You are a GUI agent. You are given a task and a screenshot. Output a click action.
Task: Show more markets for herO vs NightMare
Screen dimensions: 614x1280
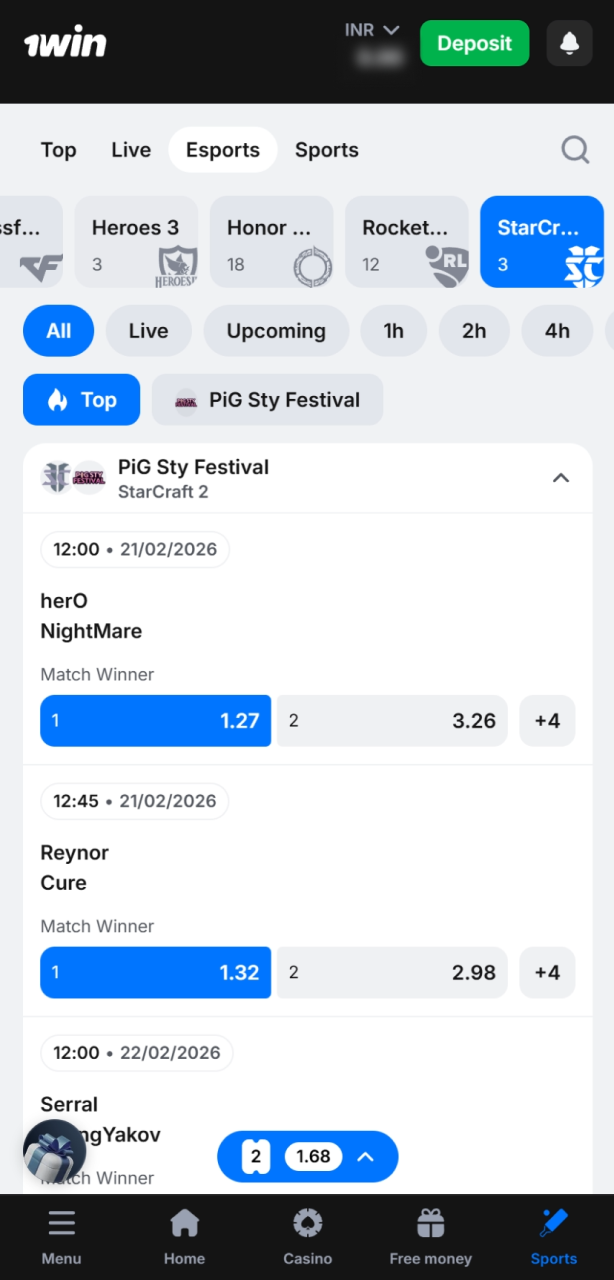click(547, 721)
